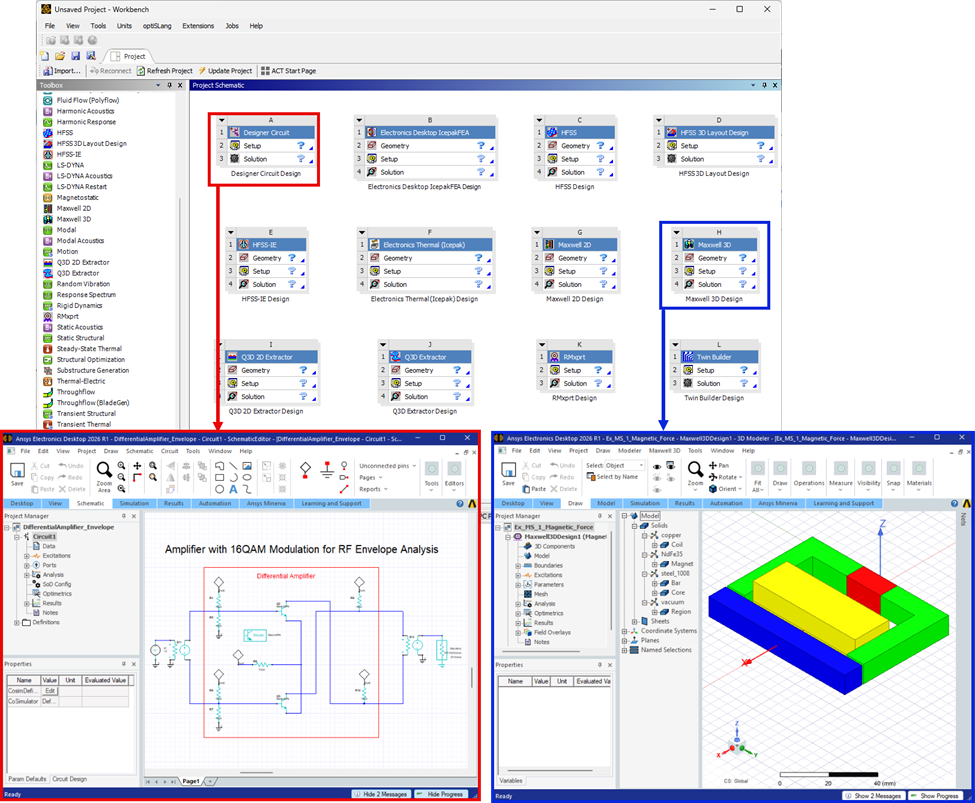Insert image tool in circuit Draw group
975x803 pixels.
coord(247,465)
